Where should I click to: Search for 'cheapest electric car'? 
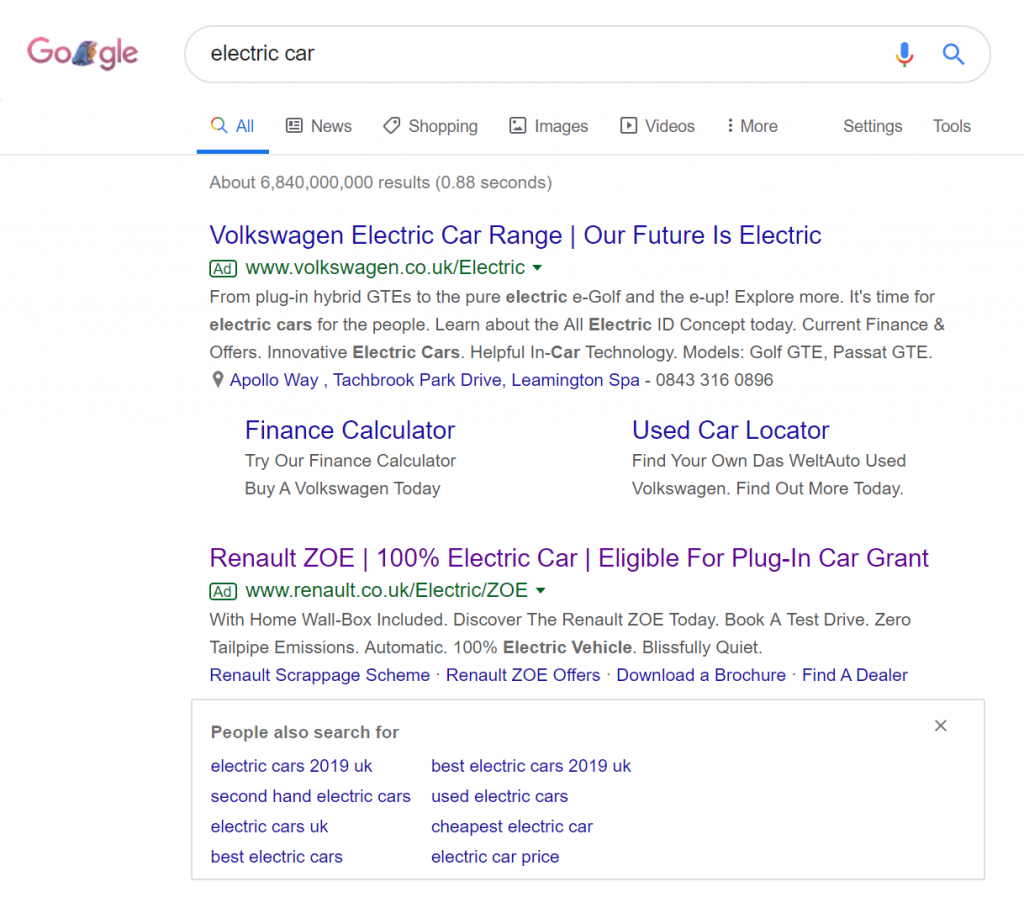(512, 826)
